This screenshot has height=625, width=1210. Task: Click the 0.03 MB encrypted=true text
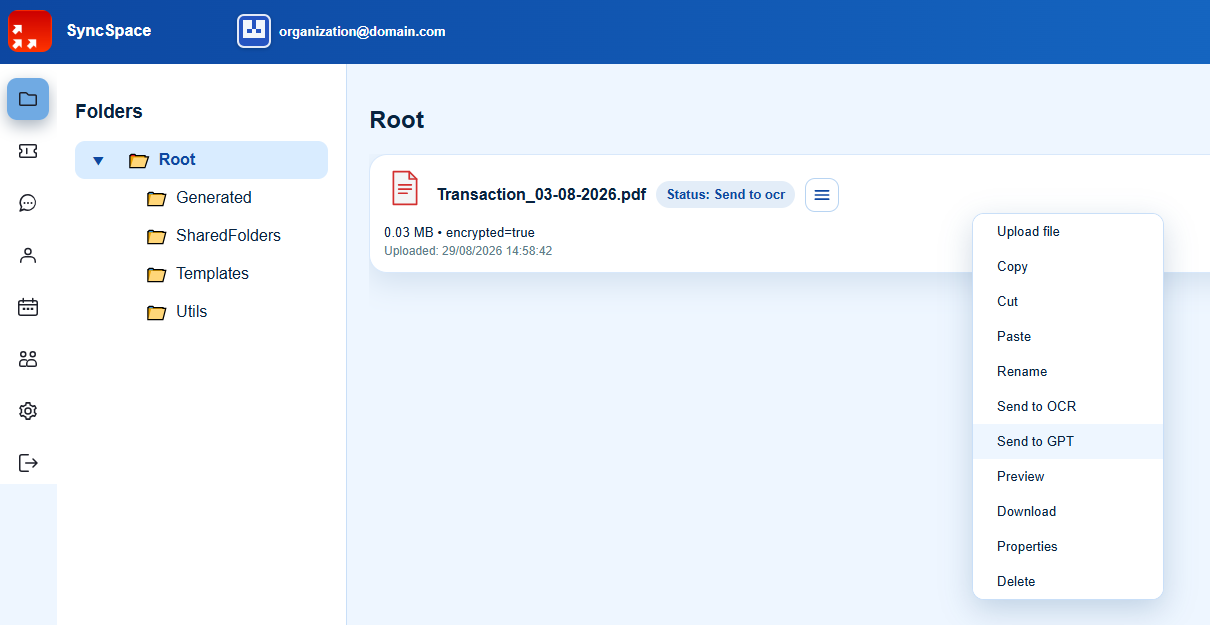pyautogui.click(x=459, y=233)
